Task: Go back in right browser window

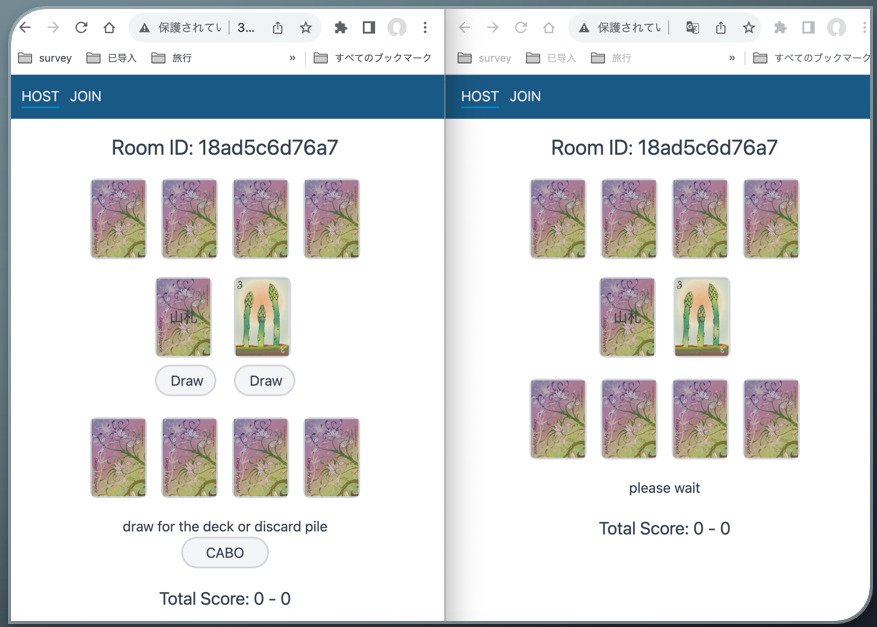Action: (465, 27)
